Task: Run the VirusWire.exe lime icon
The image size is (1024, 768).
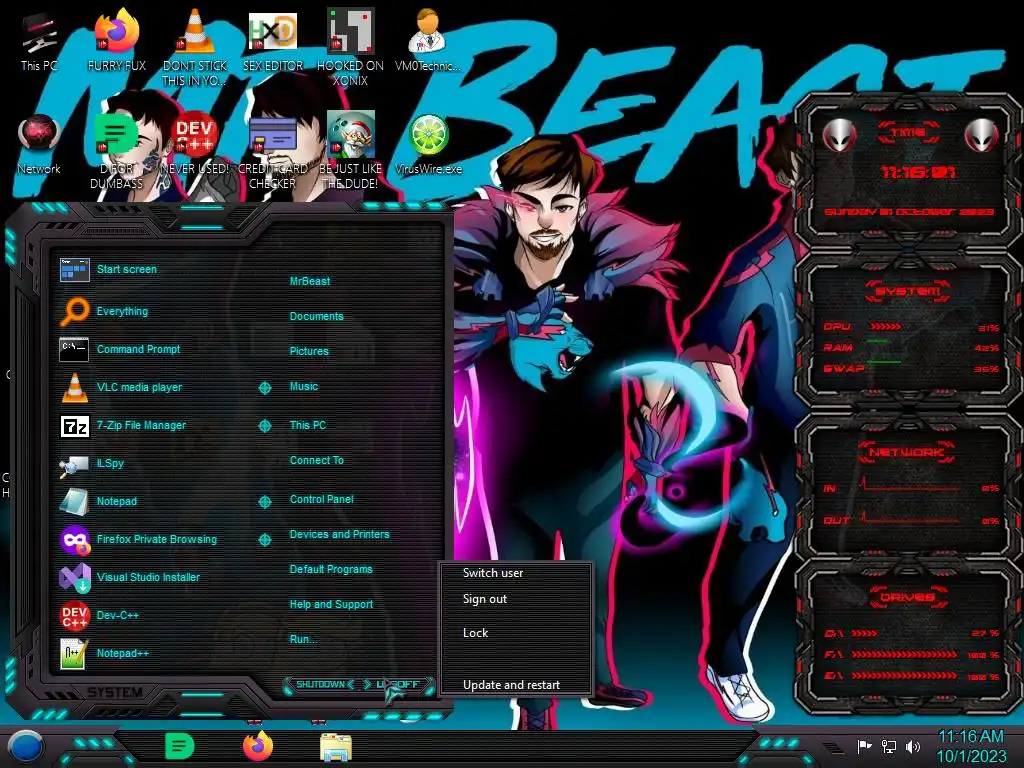Action: [428, 144]
